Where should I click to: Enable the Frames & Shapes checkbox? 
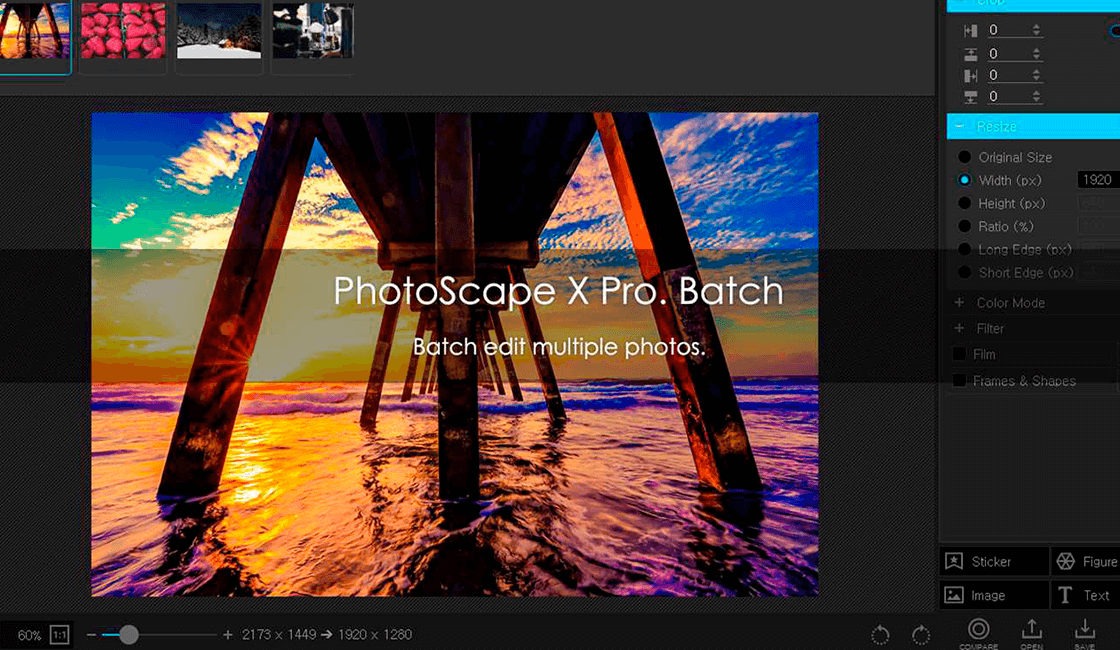pyautogui.click(x=959, y=381)
